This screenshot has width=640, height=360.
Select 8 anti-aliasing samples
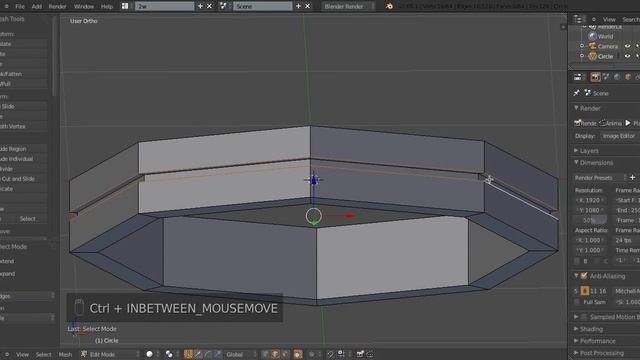point(584,291)
